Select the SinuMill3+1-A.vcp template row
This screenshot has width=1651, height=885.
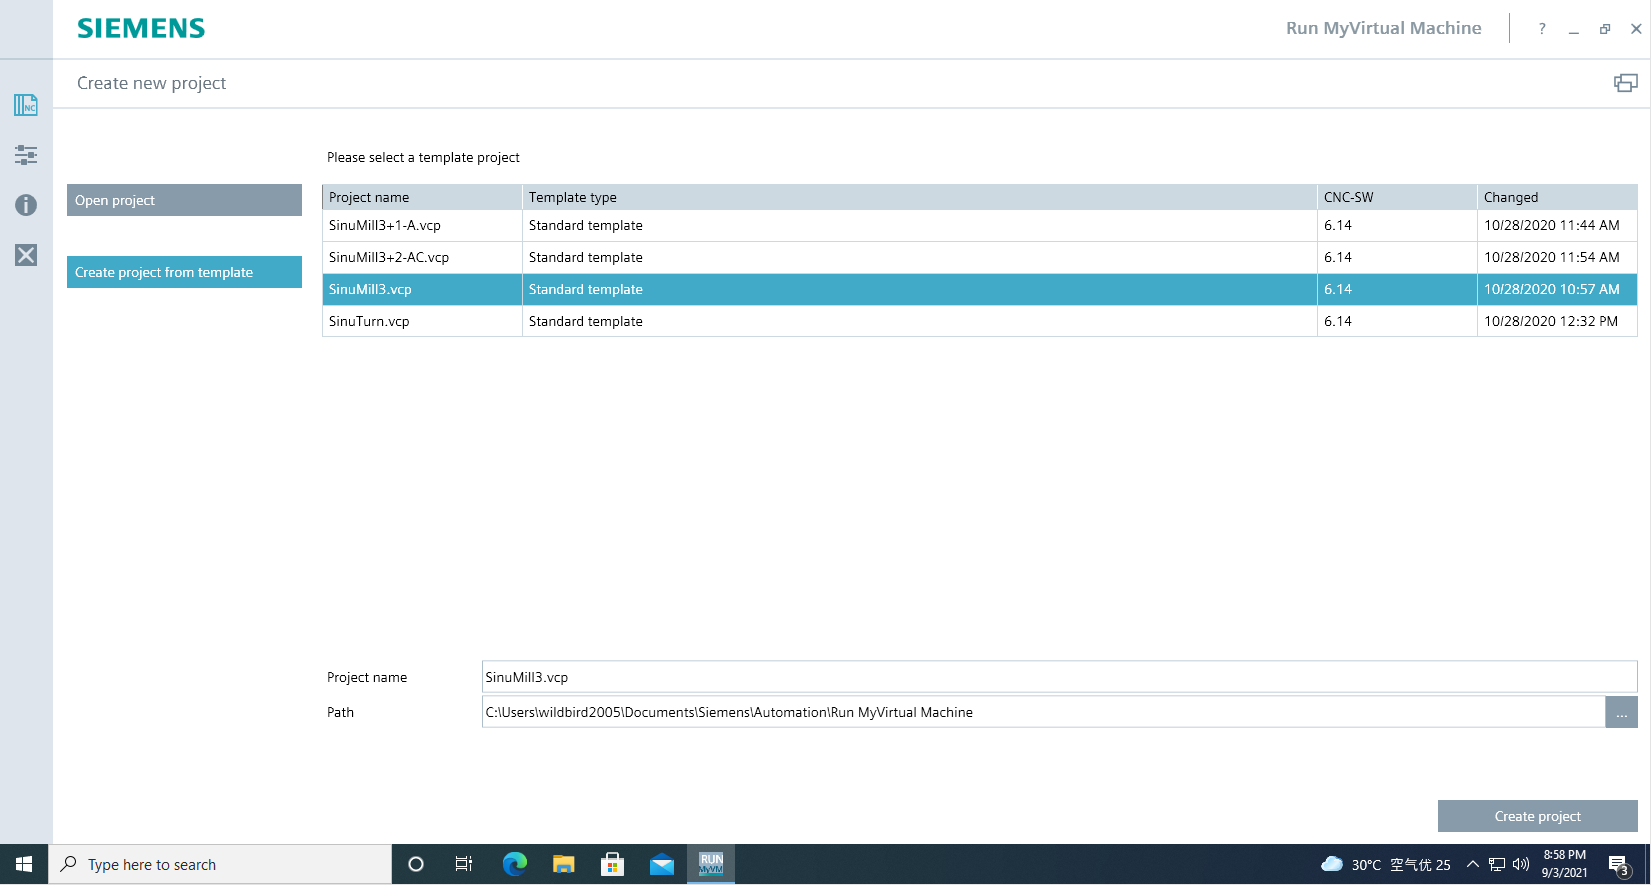pyautogui.click(x=979, y=225)
